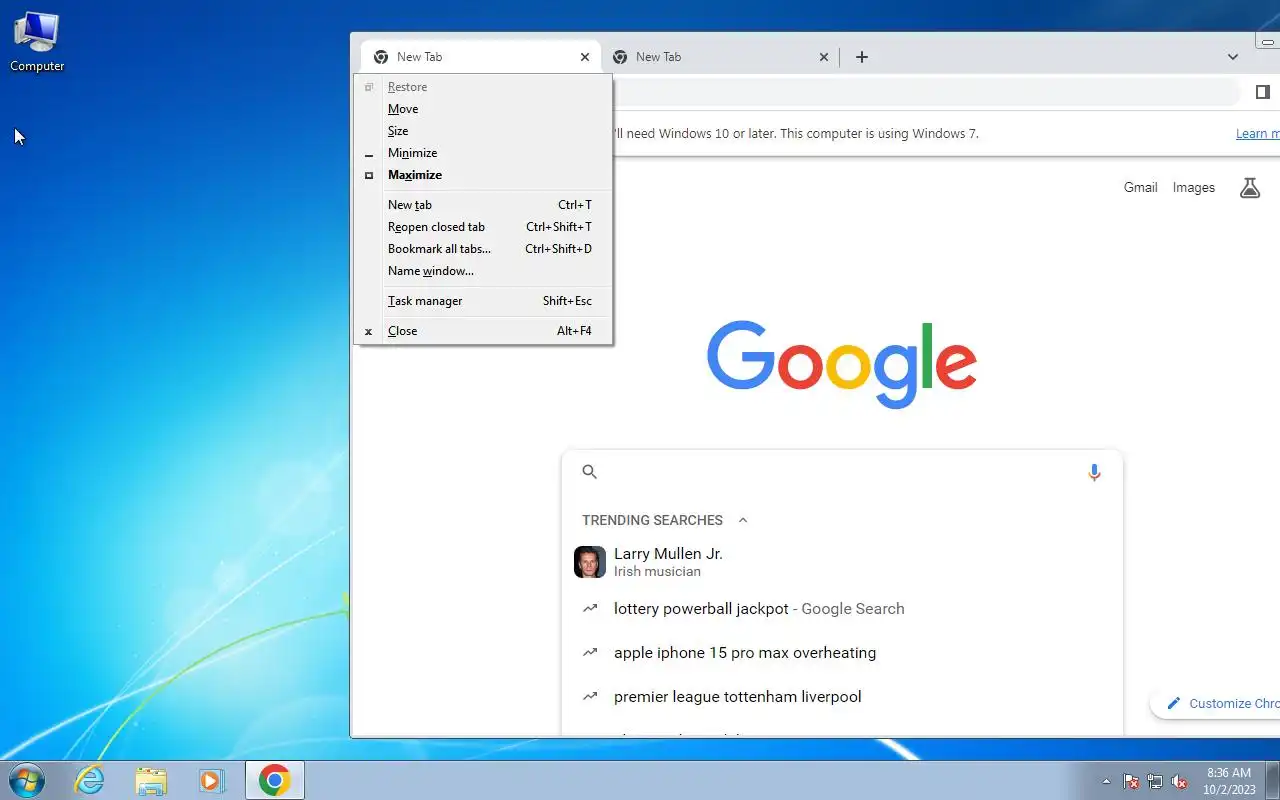Click the trend arrow beside lottery powerball
Viewport: 1280px width, 800px height.
point(590,608)
